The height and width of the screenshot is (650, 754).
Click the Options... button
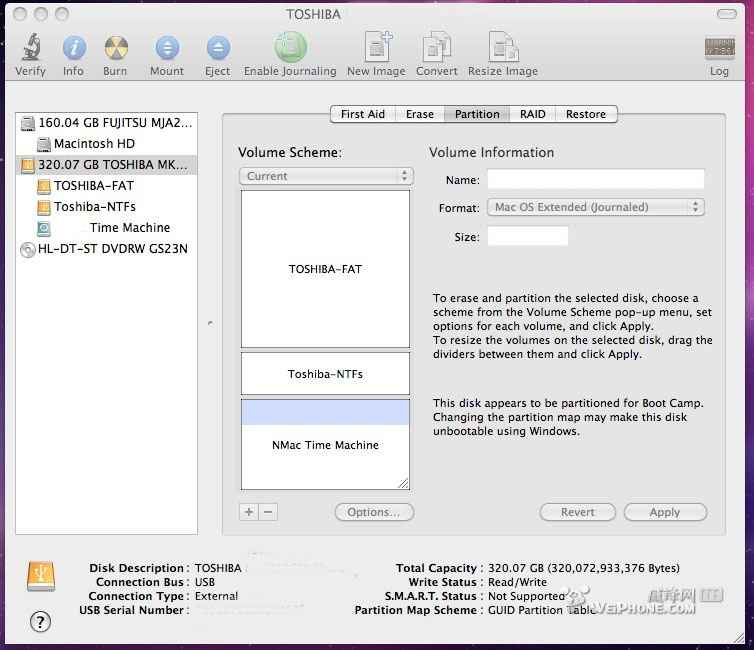(374, 512)
